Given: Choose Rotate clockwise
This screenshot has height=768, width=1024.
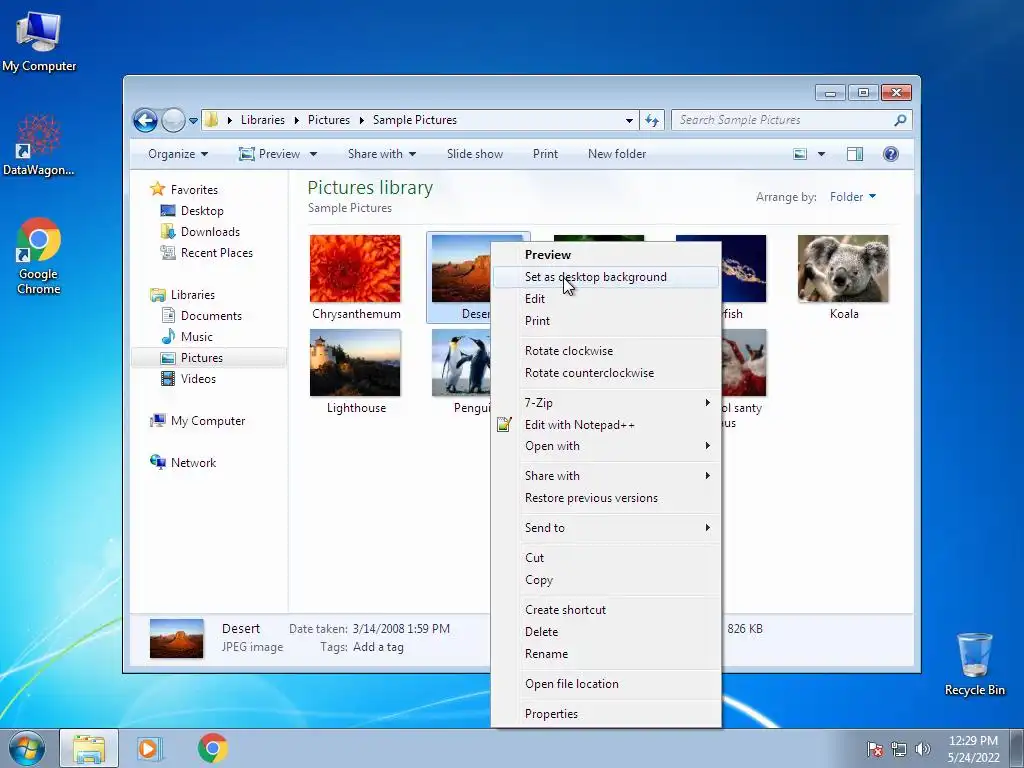Looking at the screenshot, I should (606, 351).
